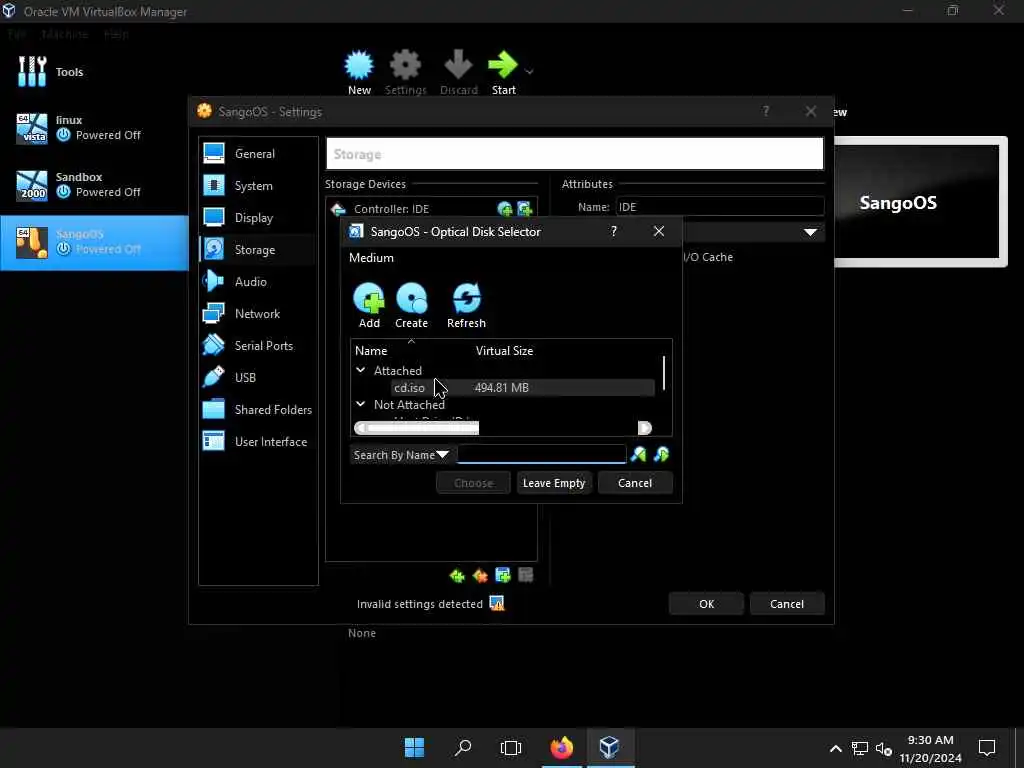Open Display settings category

[258, 217]
